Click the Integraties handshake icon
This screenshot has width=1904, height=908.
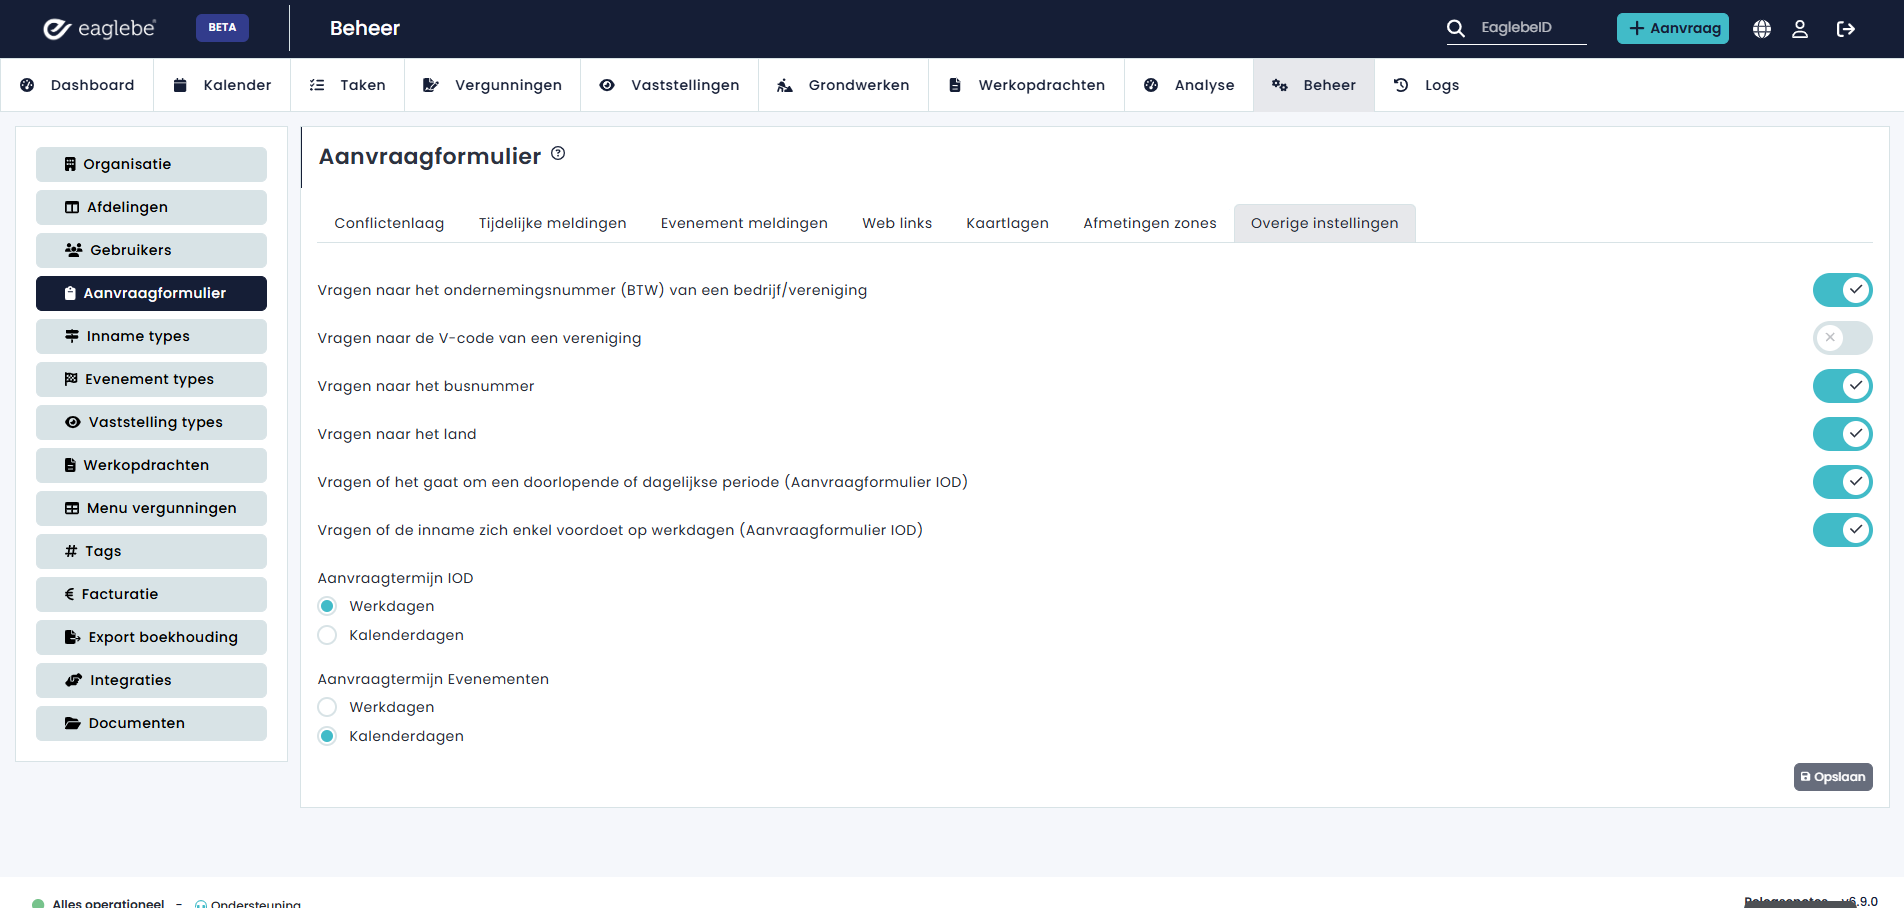74,680
